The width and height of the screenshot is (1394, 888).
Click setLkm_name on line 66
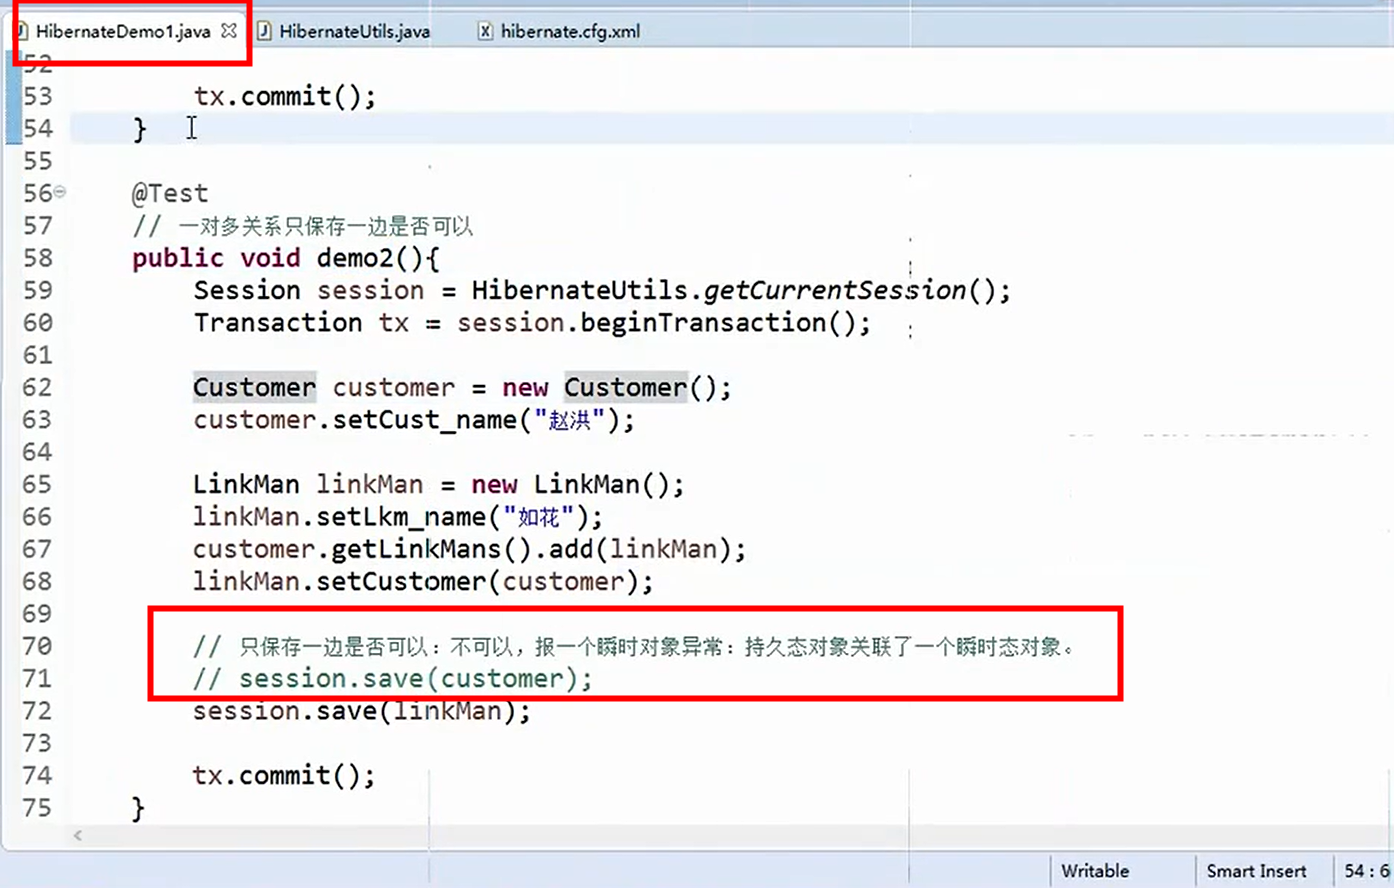tap(402, 517)
